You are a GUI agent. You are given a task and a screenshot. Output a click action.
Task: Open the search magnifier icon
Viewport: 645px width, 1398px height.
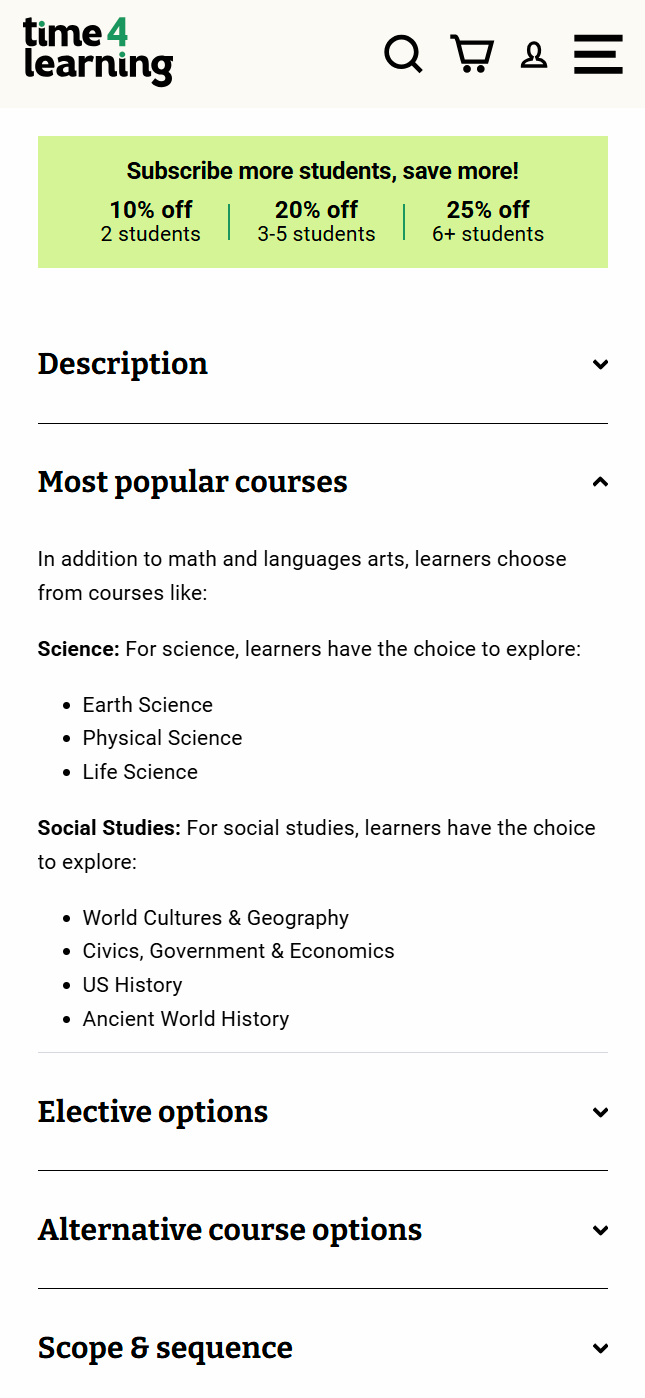(403, 54)
